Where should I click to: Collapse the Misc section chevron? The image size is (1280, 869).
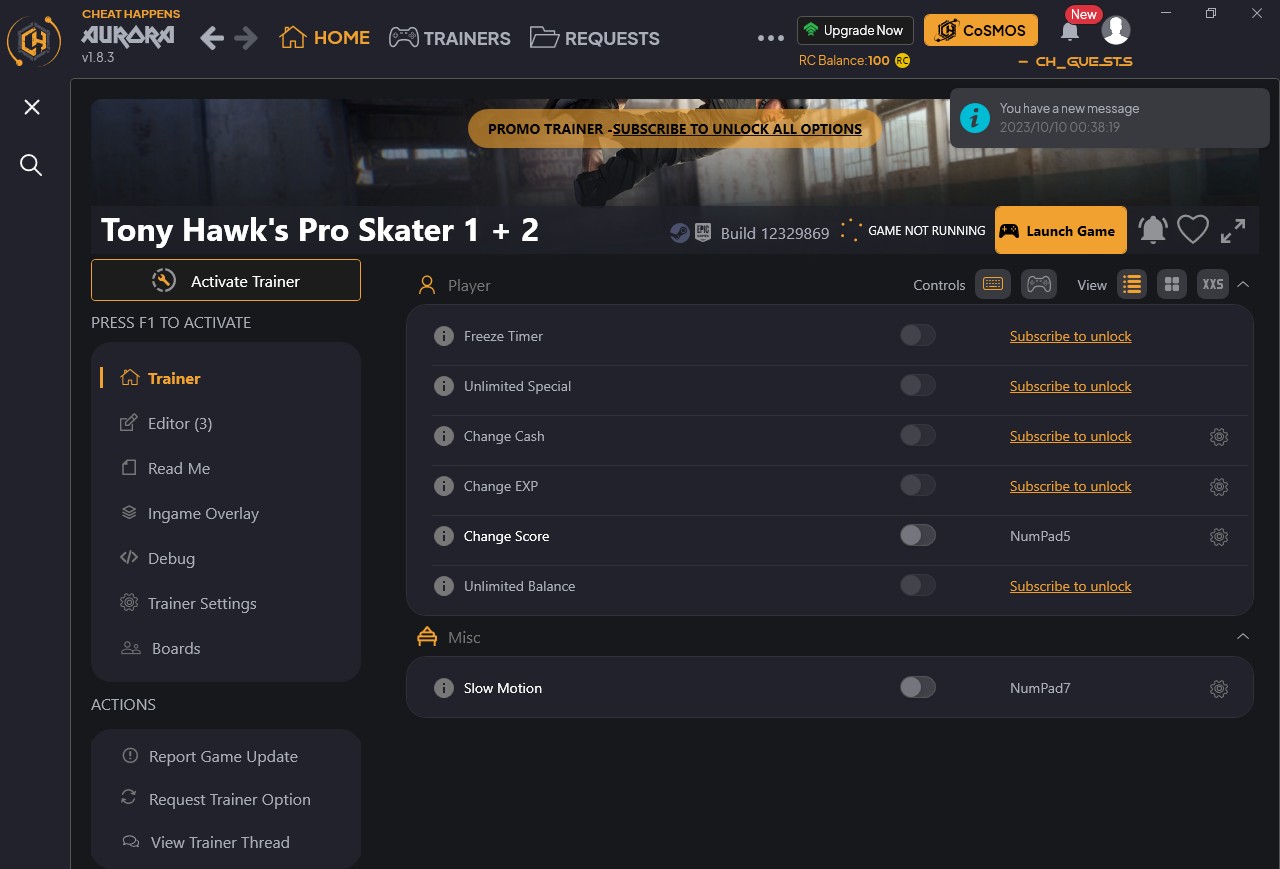click(x=1243, y=636)
